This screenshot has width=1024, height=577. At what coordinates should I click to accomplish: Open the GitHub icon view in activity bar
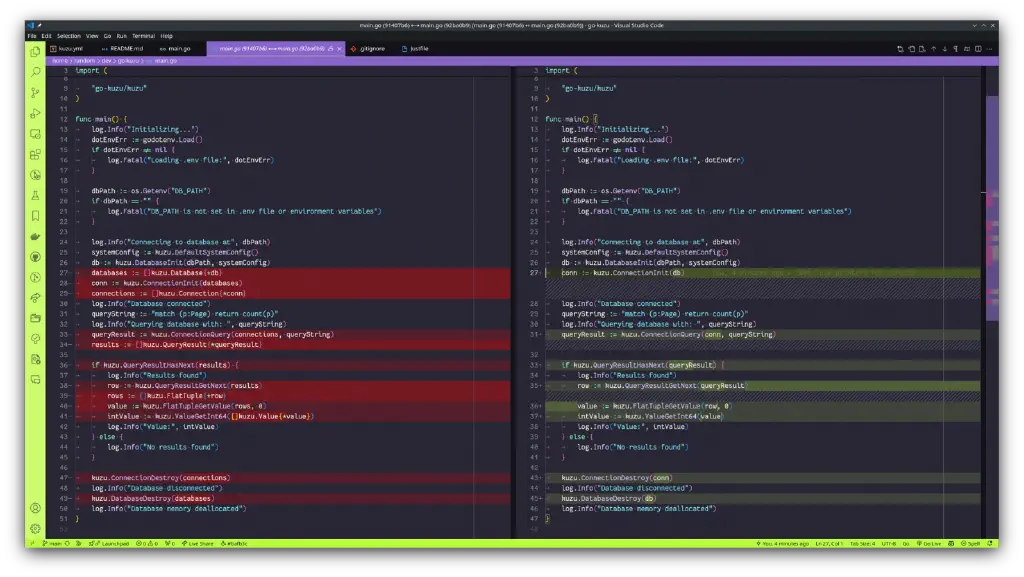[x=35, y=257]
